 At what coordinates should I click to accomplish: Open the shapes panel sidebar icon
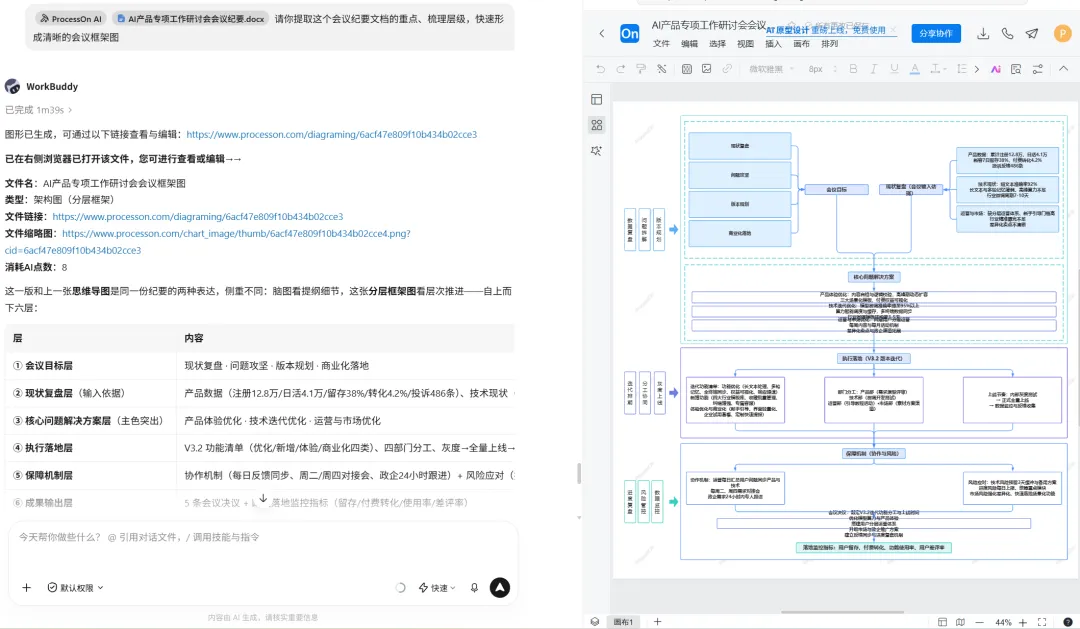coord(596,125)
